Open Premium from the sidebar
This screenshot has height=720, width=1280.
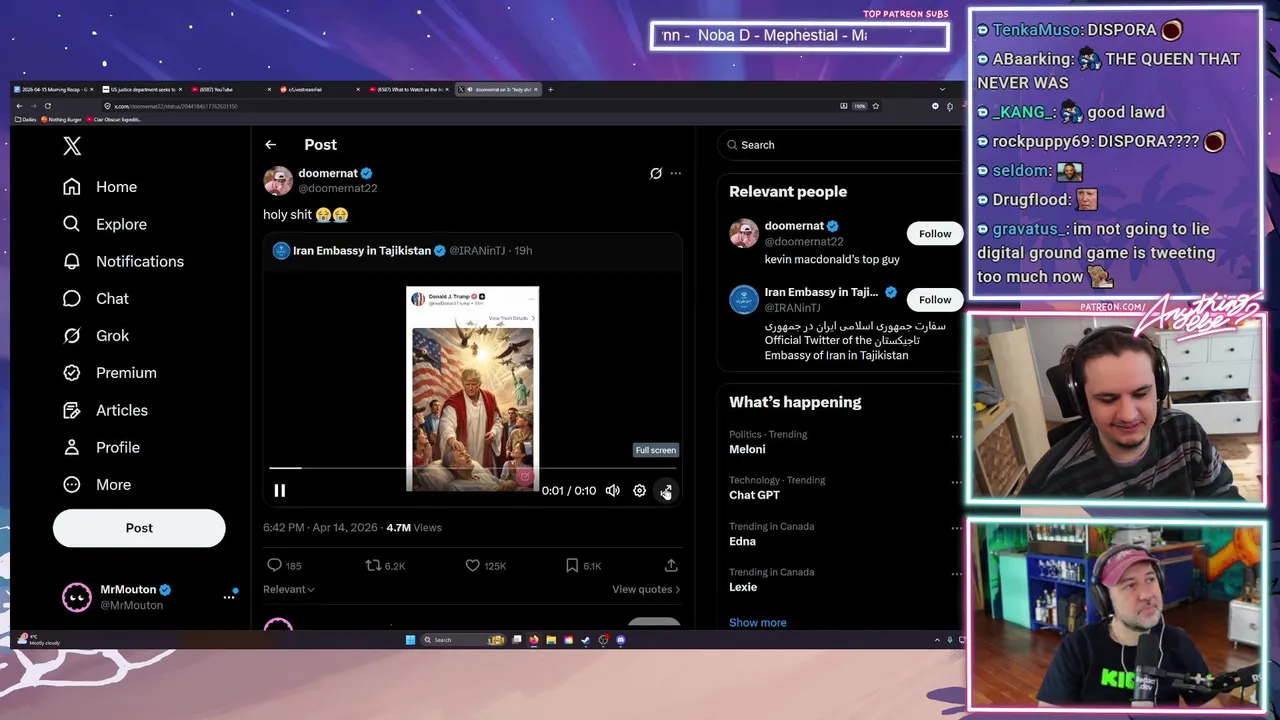(110, 372)
